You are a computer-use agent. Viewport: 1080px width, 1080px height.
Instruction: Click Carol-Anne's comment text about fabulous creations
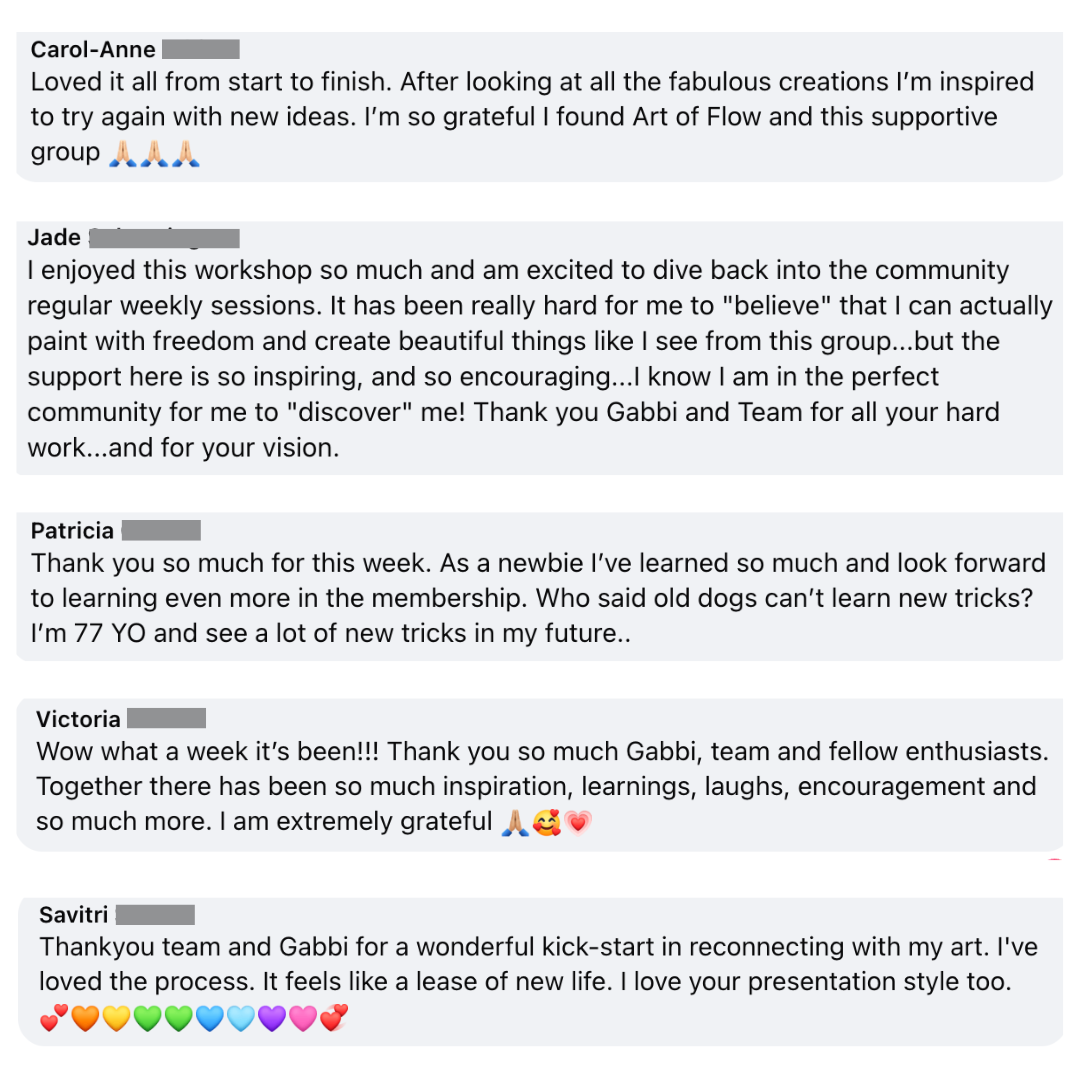532,117
